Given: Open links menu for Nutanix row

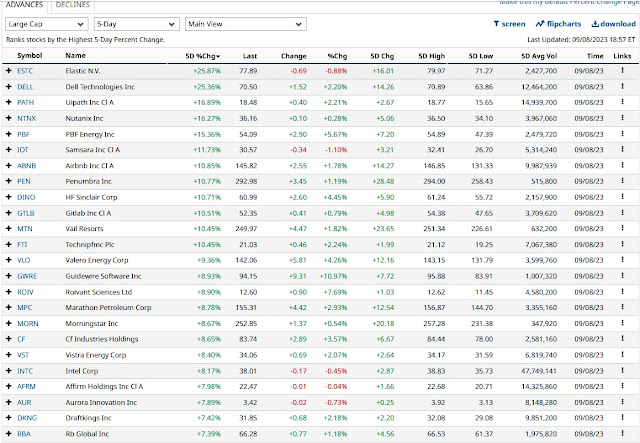Looking at the screenshot, I should pyautogui.click(x=622, y=118).
